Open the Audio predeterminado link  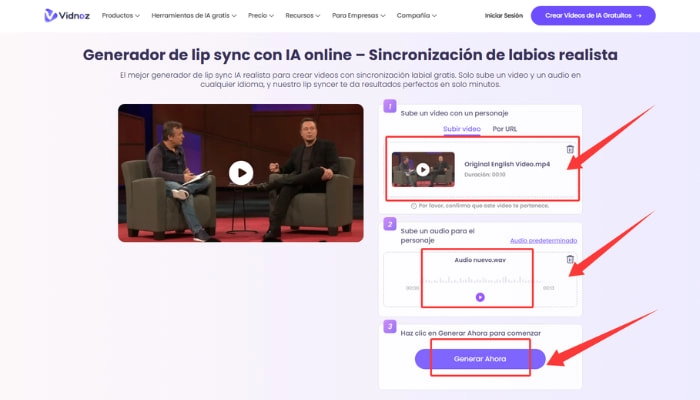[x=543, y=240]
